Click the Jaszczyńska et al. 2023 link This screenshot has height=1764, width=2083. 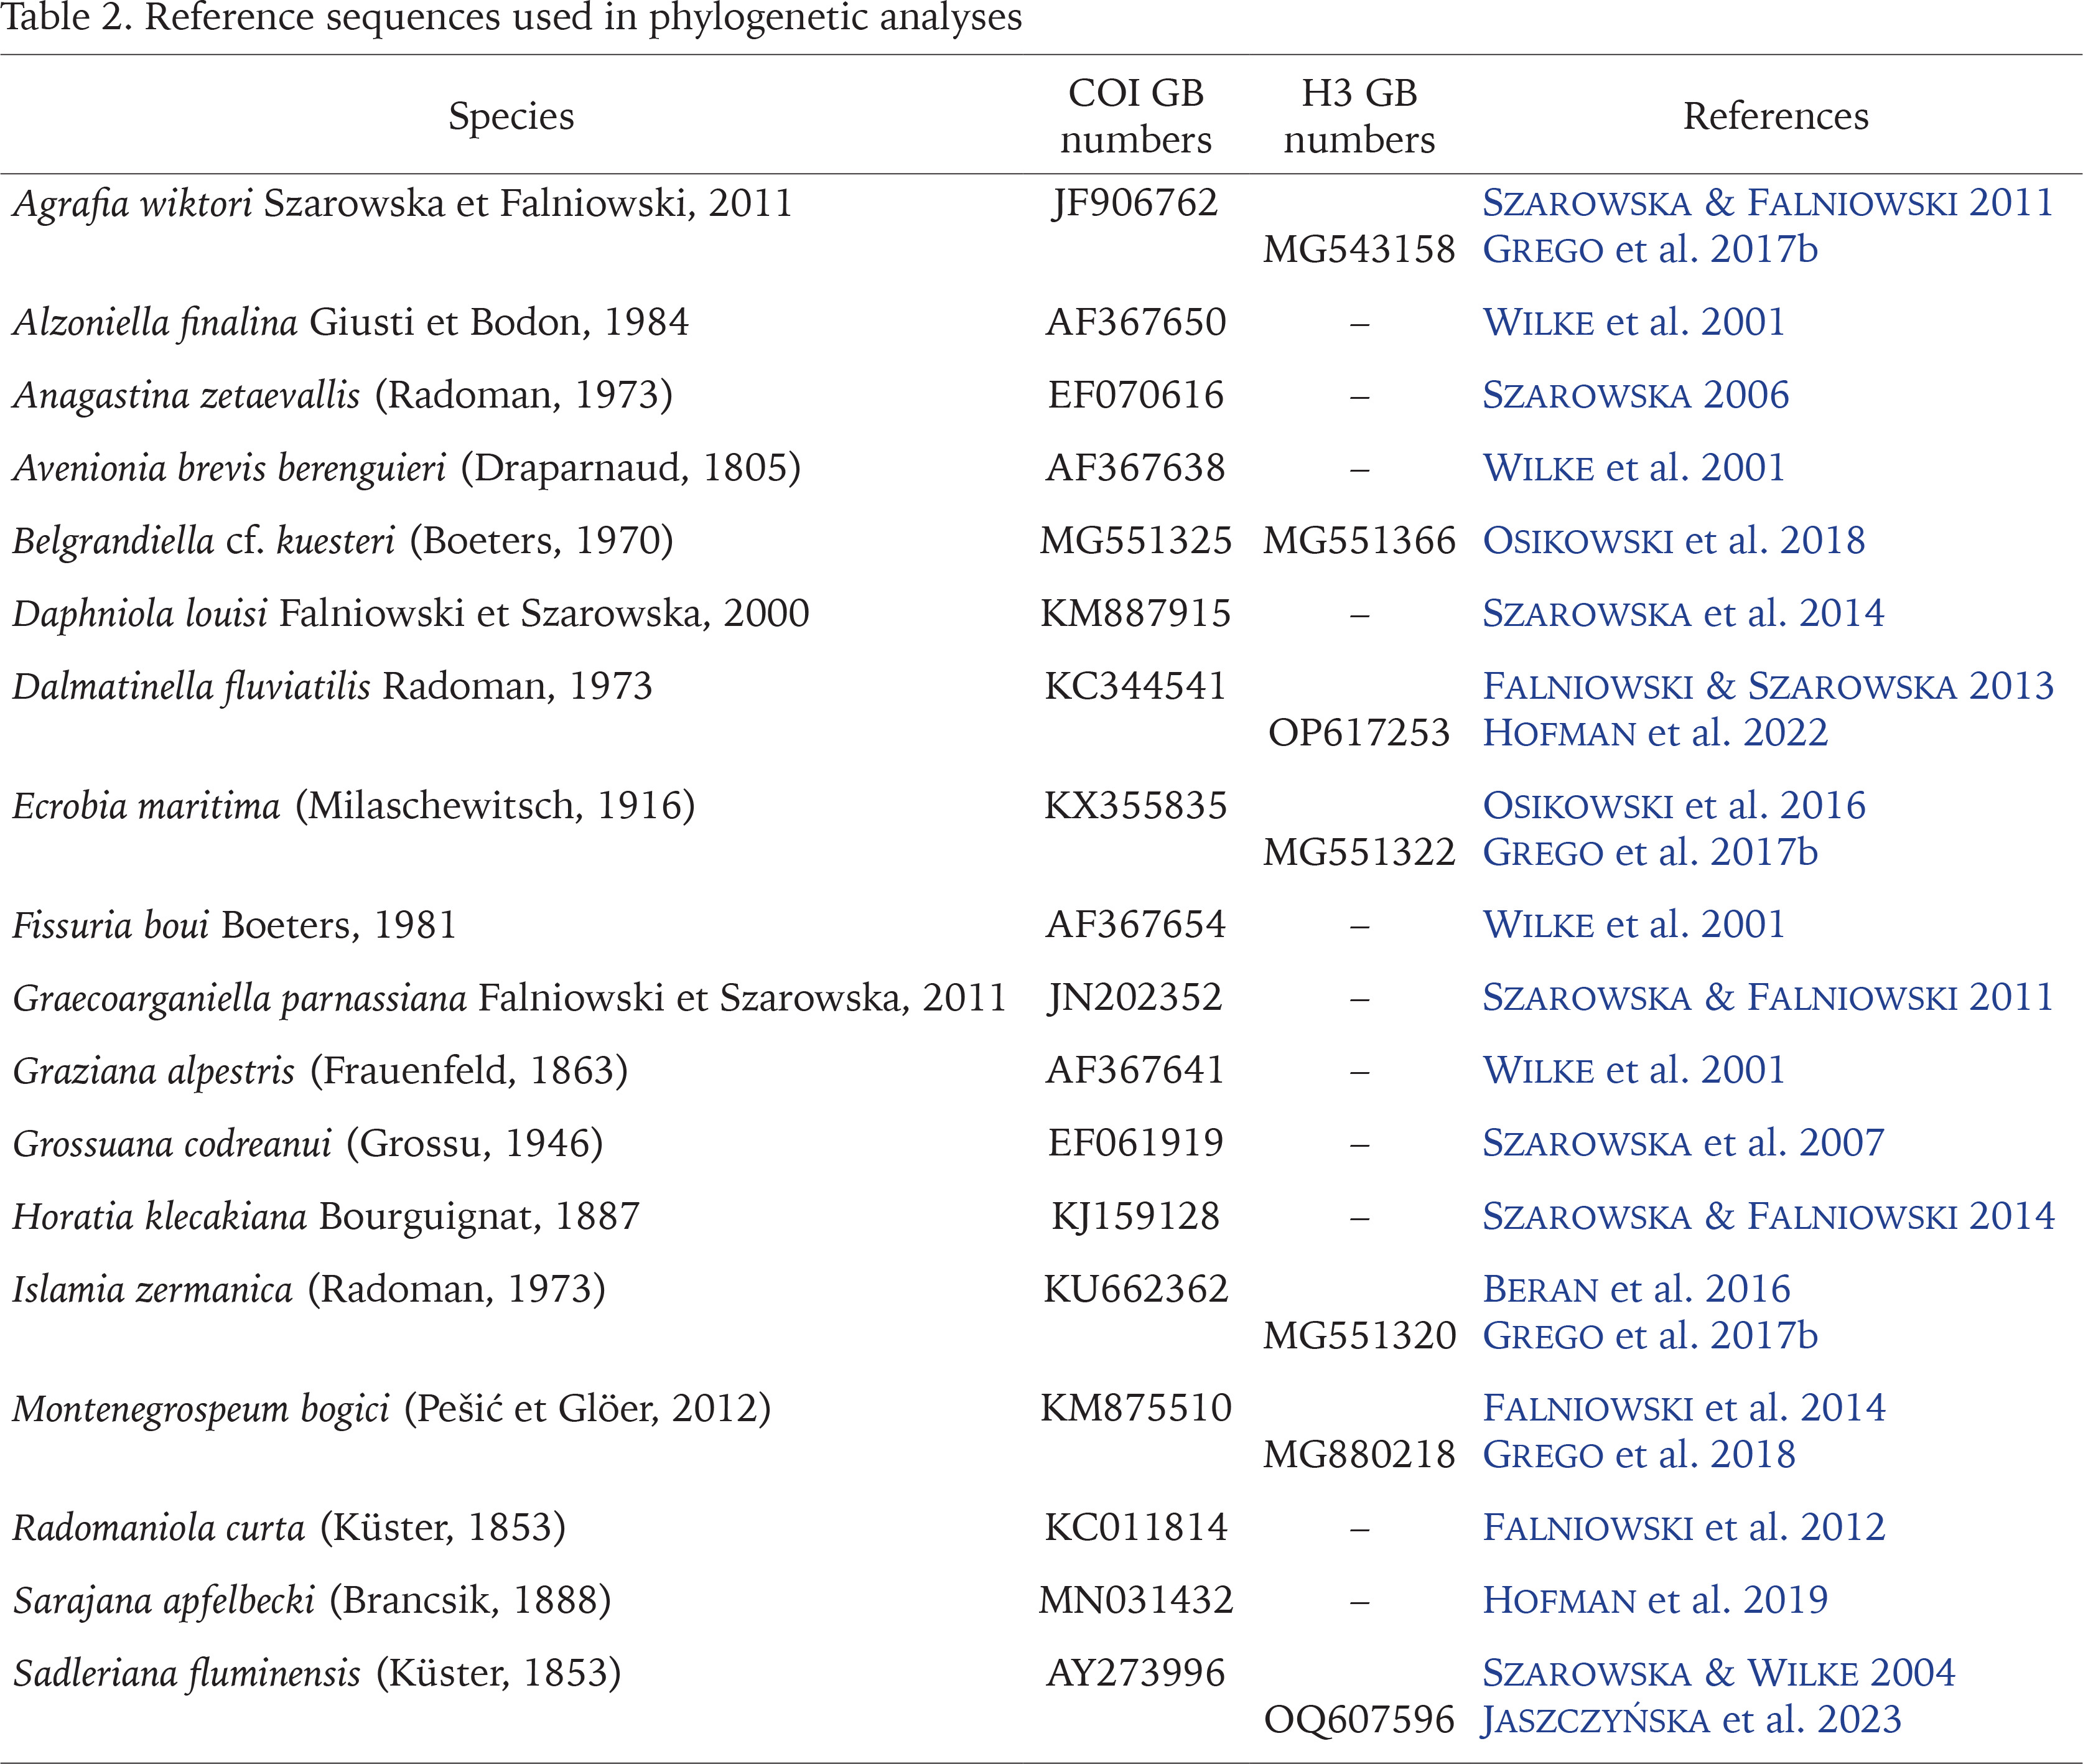click(1691, 1720)
